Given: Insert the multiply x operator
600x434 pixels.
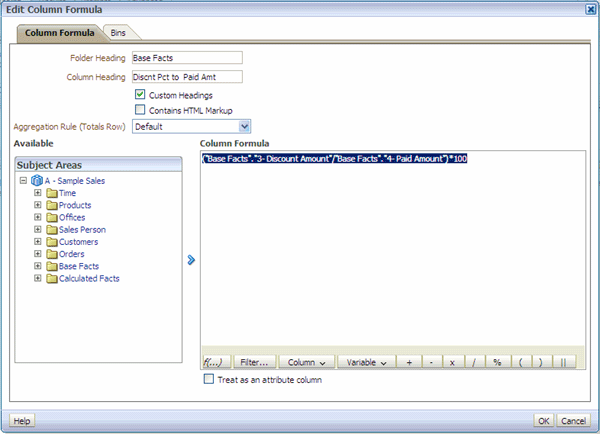Looking at the screenshot, I should tap(452, 362).
